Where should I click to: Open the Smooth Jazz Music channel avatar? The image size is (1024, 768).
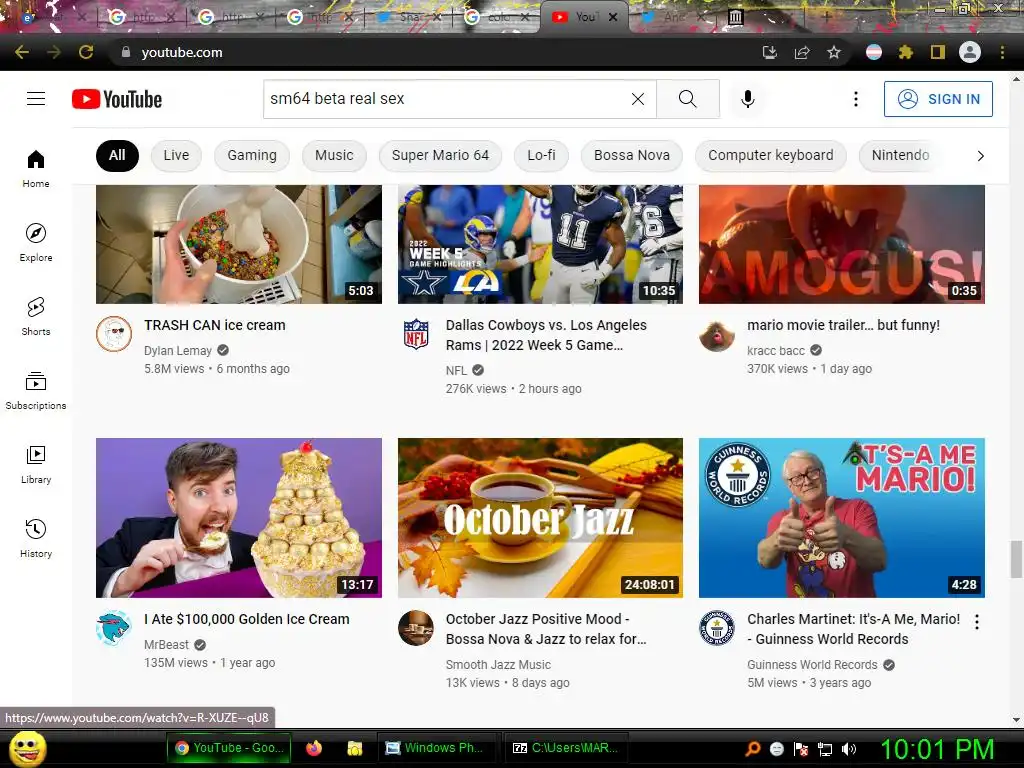(x=416, y=628)
